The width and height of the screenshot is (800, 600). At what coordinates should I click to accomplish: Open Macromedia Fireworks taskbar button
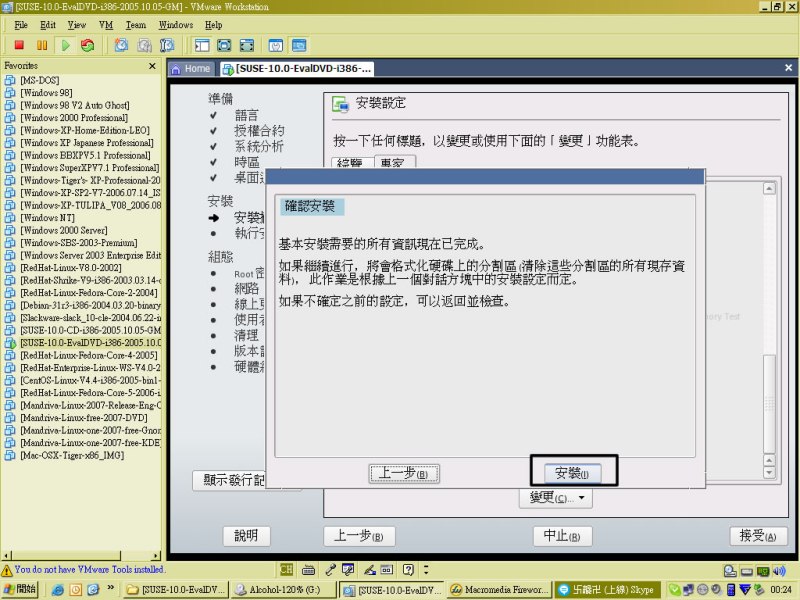(501, 590)
